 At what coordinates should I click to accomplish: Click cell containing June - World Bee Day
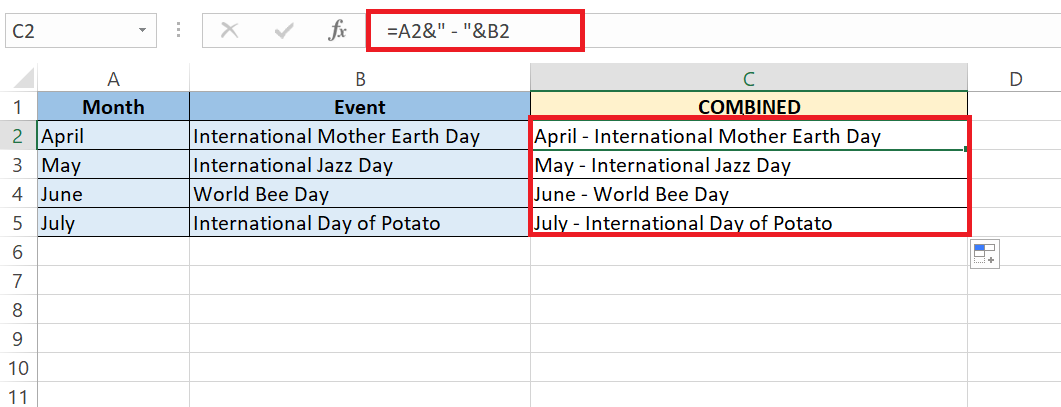pyautogui.click(x=749, y=194)
